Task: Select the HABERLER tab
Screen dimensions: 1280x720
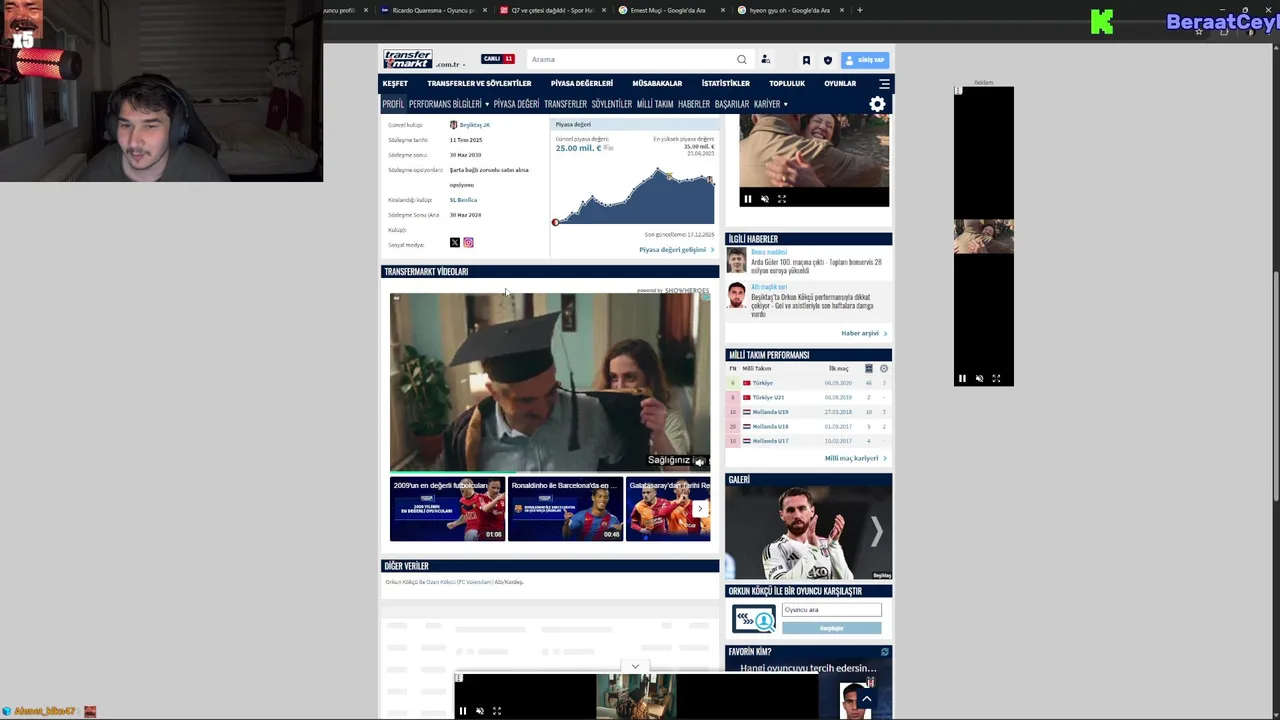Action: pos(694,104)
